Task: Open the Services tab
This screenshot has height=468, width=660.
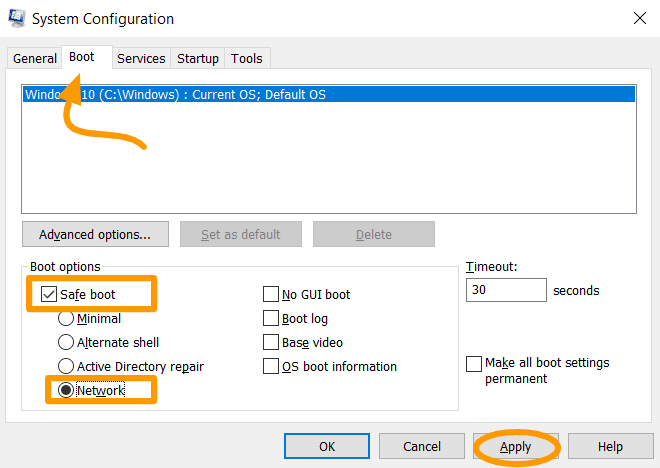Action: coord(141,59)
